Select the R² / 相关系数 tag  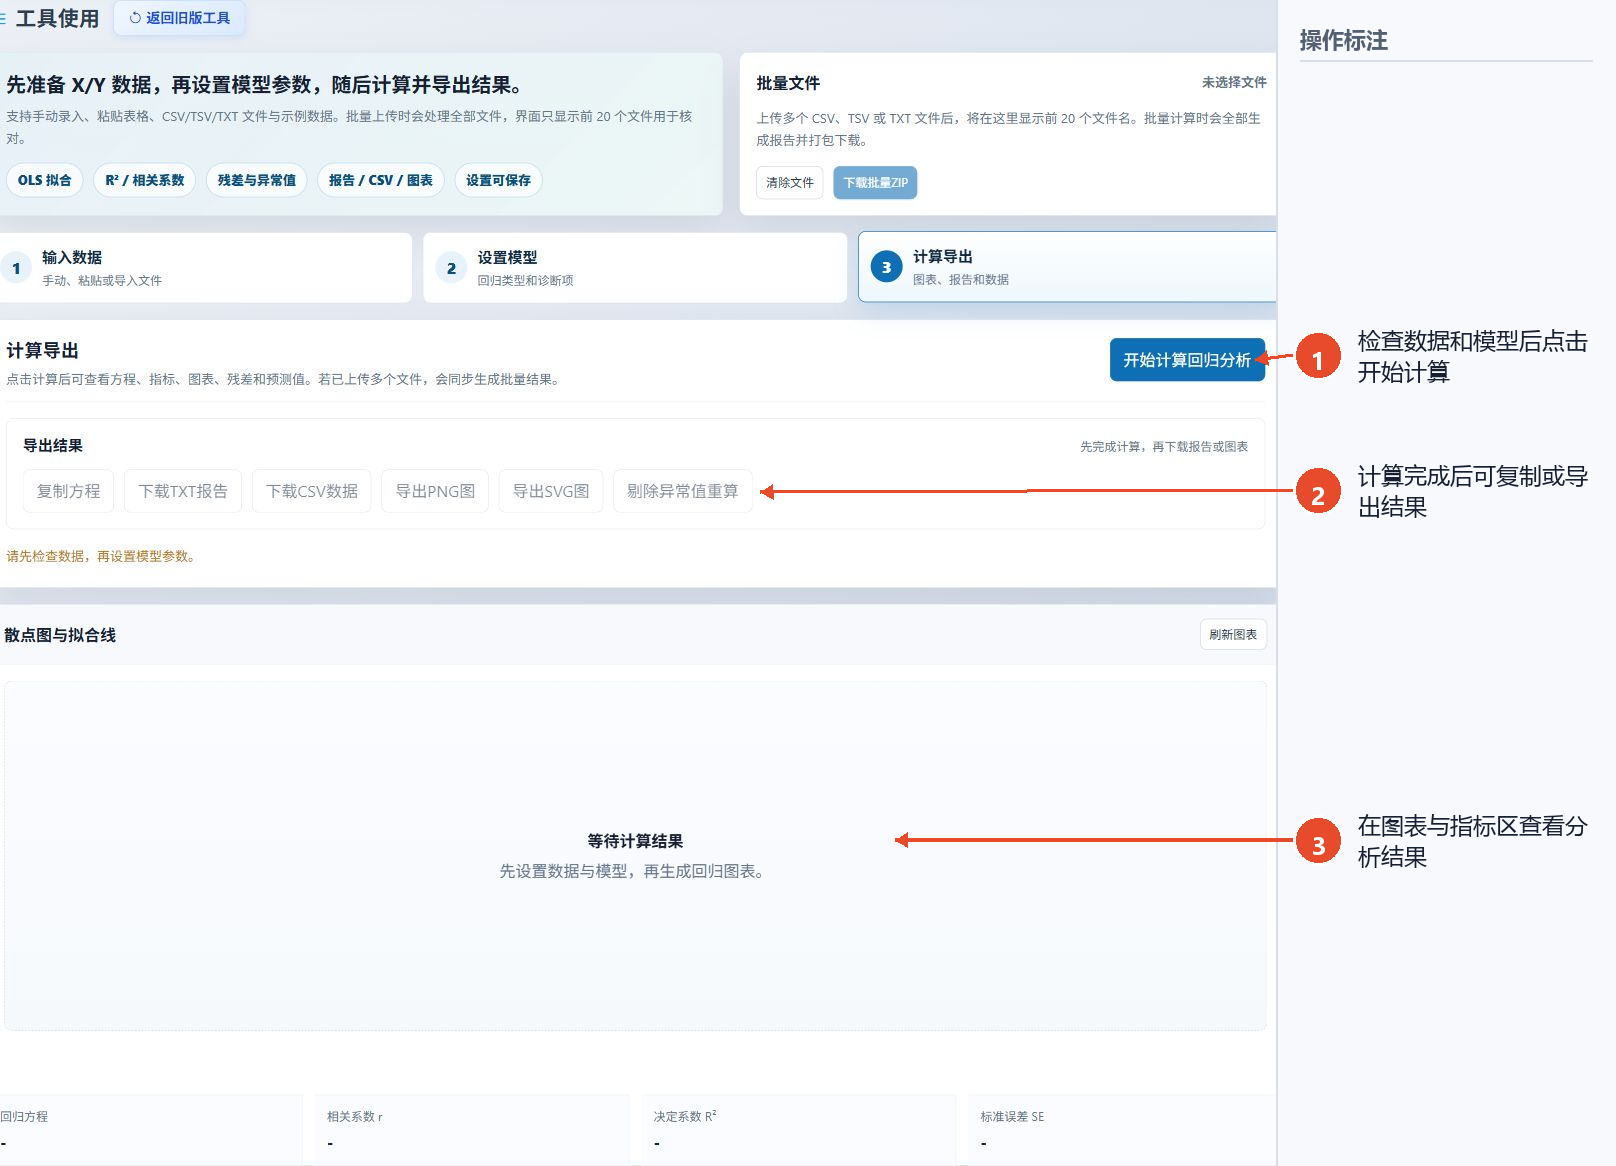pos(145,180)
